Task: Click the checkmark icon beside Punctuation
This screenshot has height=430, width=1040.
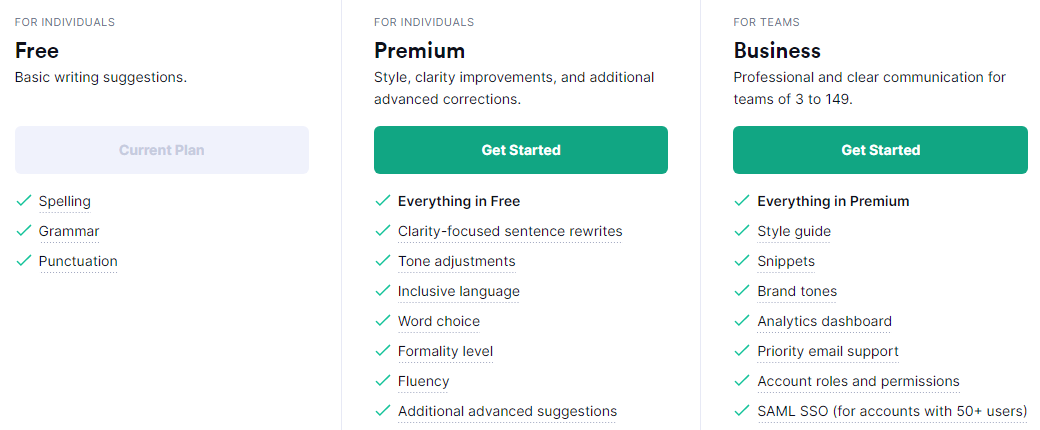Action: tap(24, 261)
